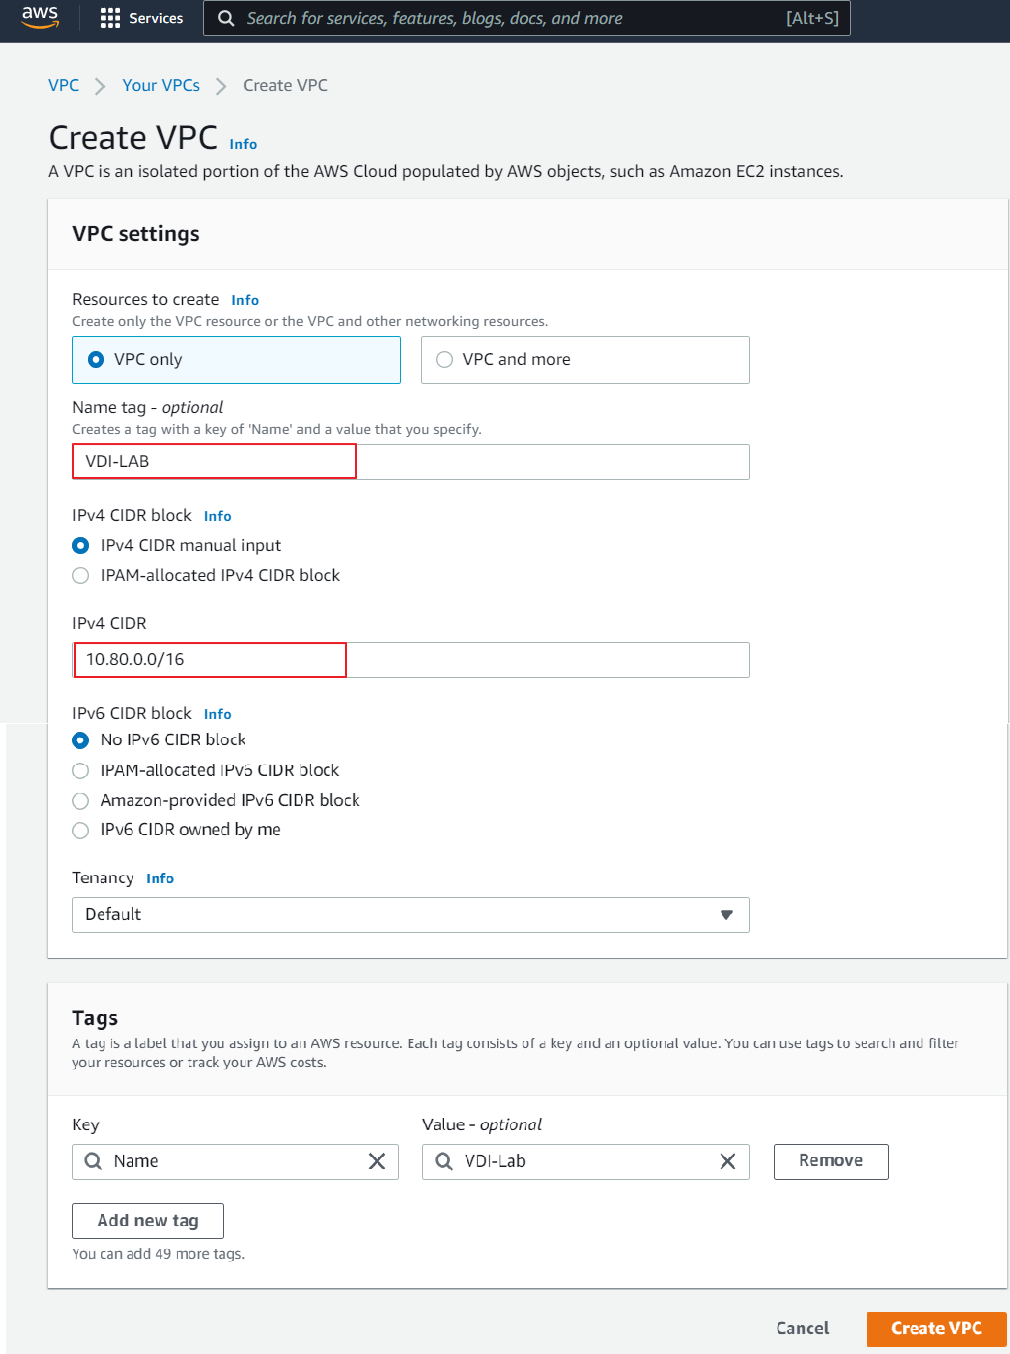Click the AWS logo home icon
The width and height of the screenshot is (1010, 1354).
(x=40, y=17)
